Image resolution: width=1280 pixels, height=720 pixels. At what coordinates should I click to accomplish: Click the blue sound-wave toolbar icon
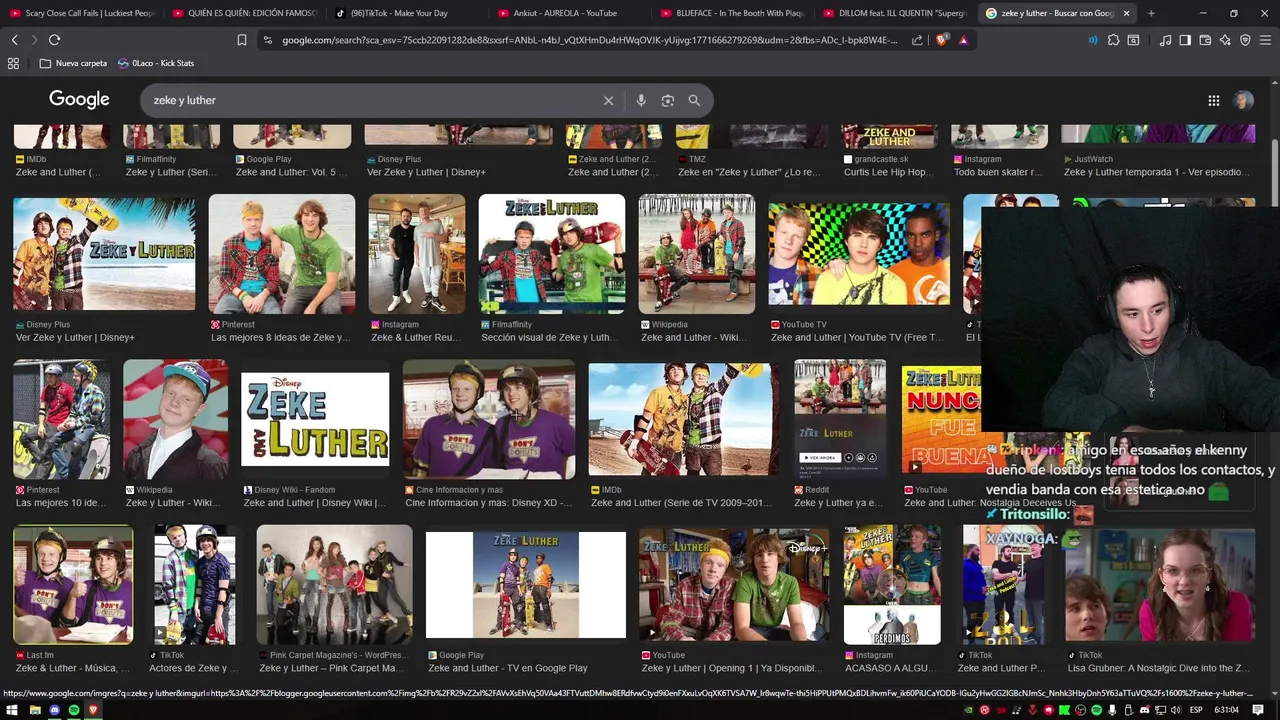tap(1092, 40)
